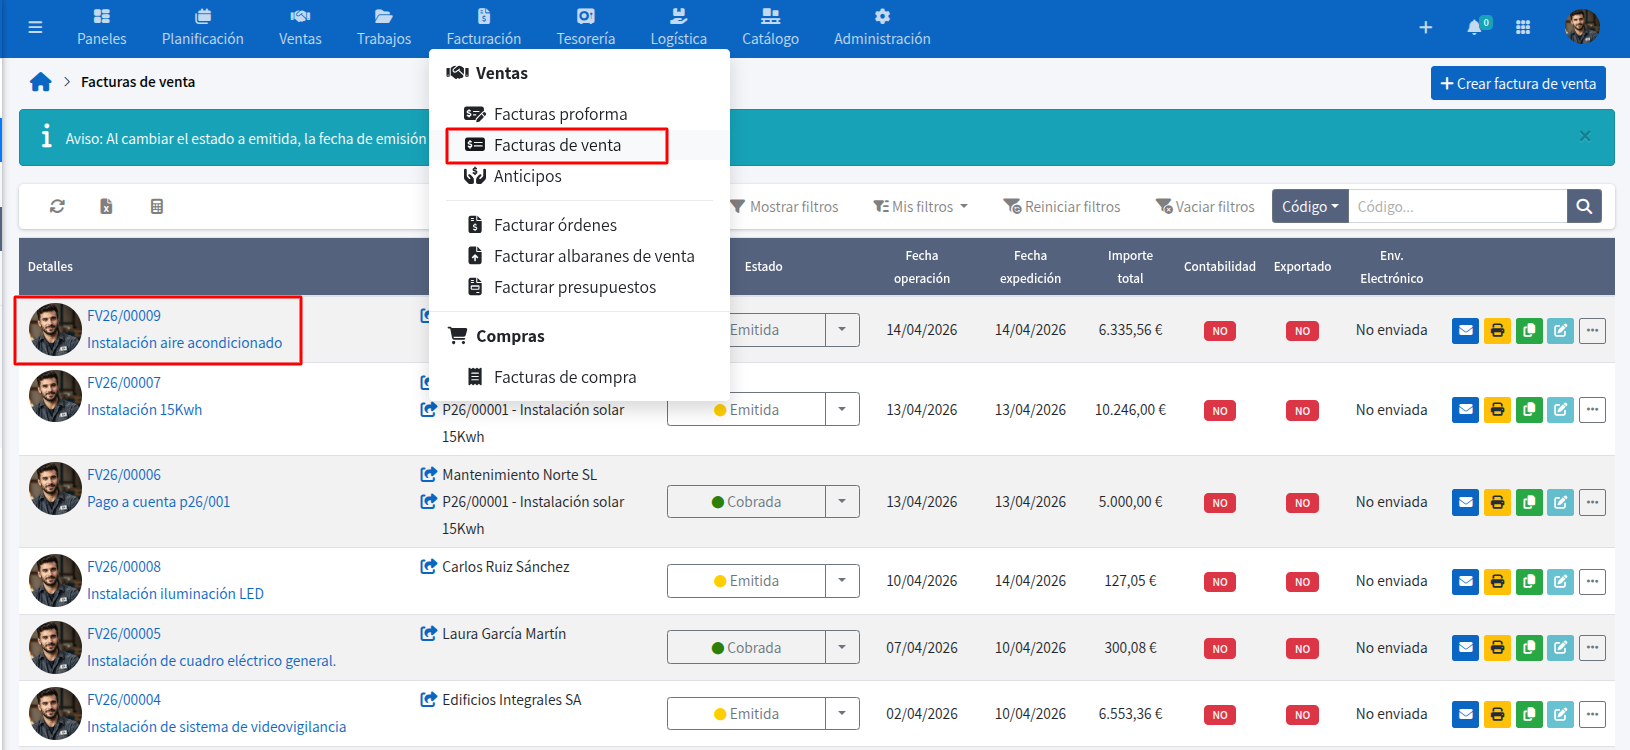Choose Facturar albaranes de venta
Image resolution: width=1630 pixels, height=750 pixels.
tap(593, 256)
